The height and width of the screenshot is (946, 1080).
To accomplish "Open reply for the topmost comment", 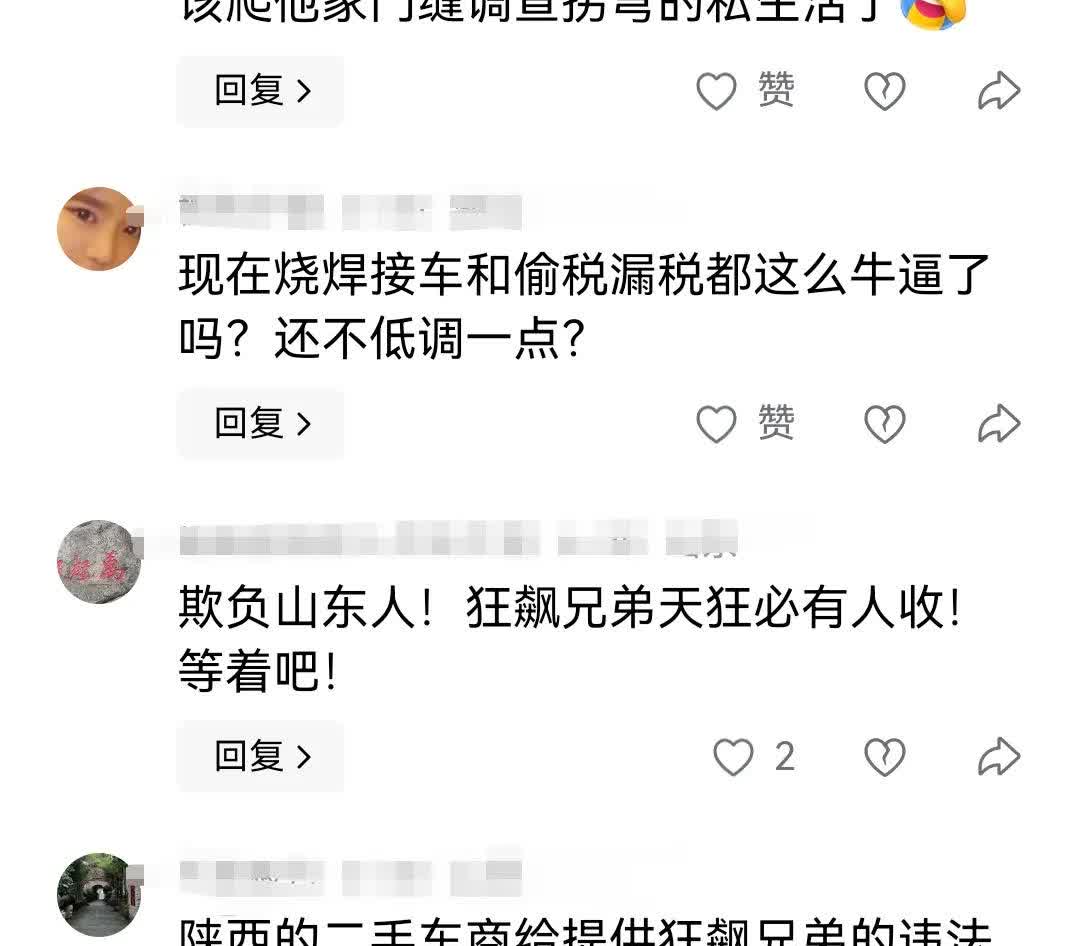I will pos(260,91).
